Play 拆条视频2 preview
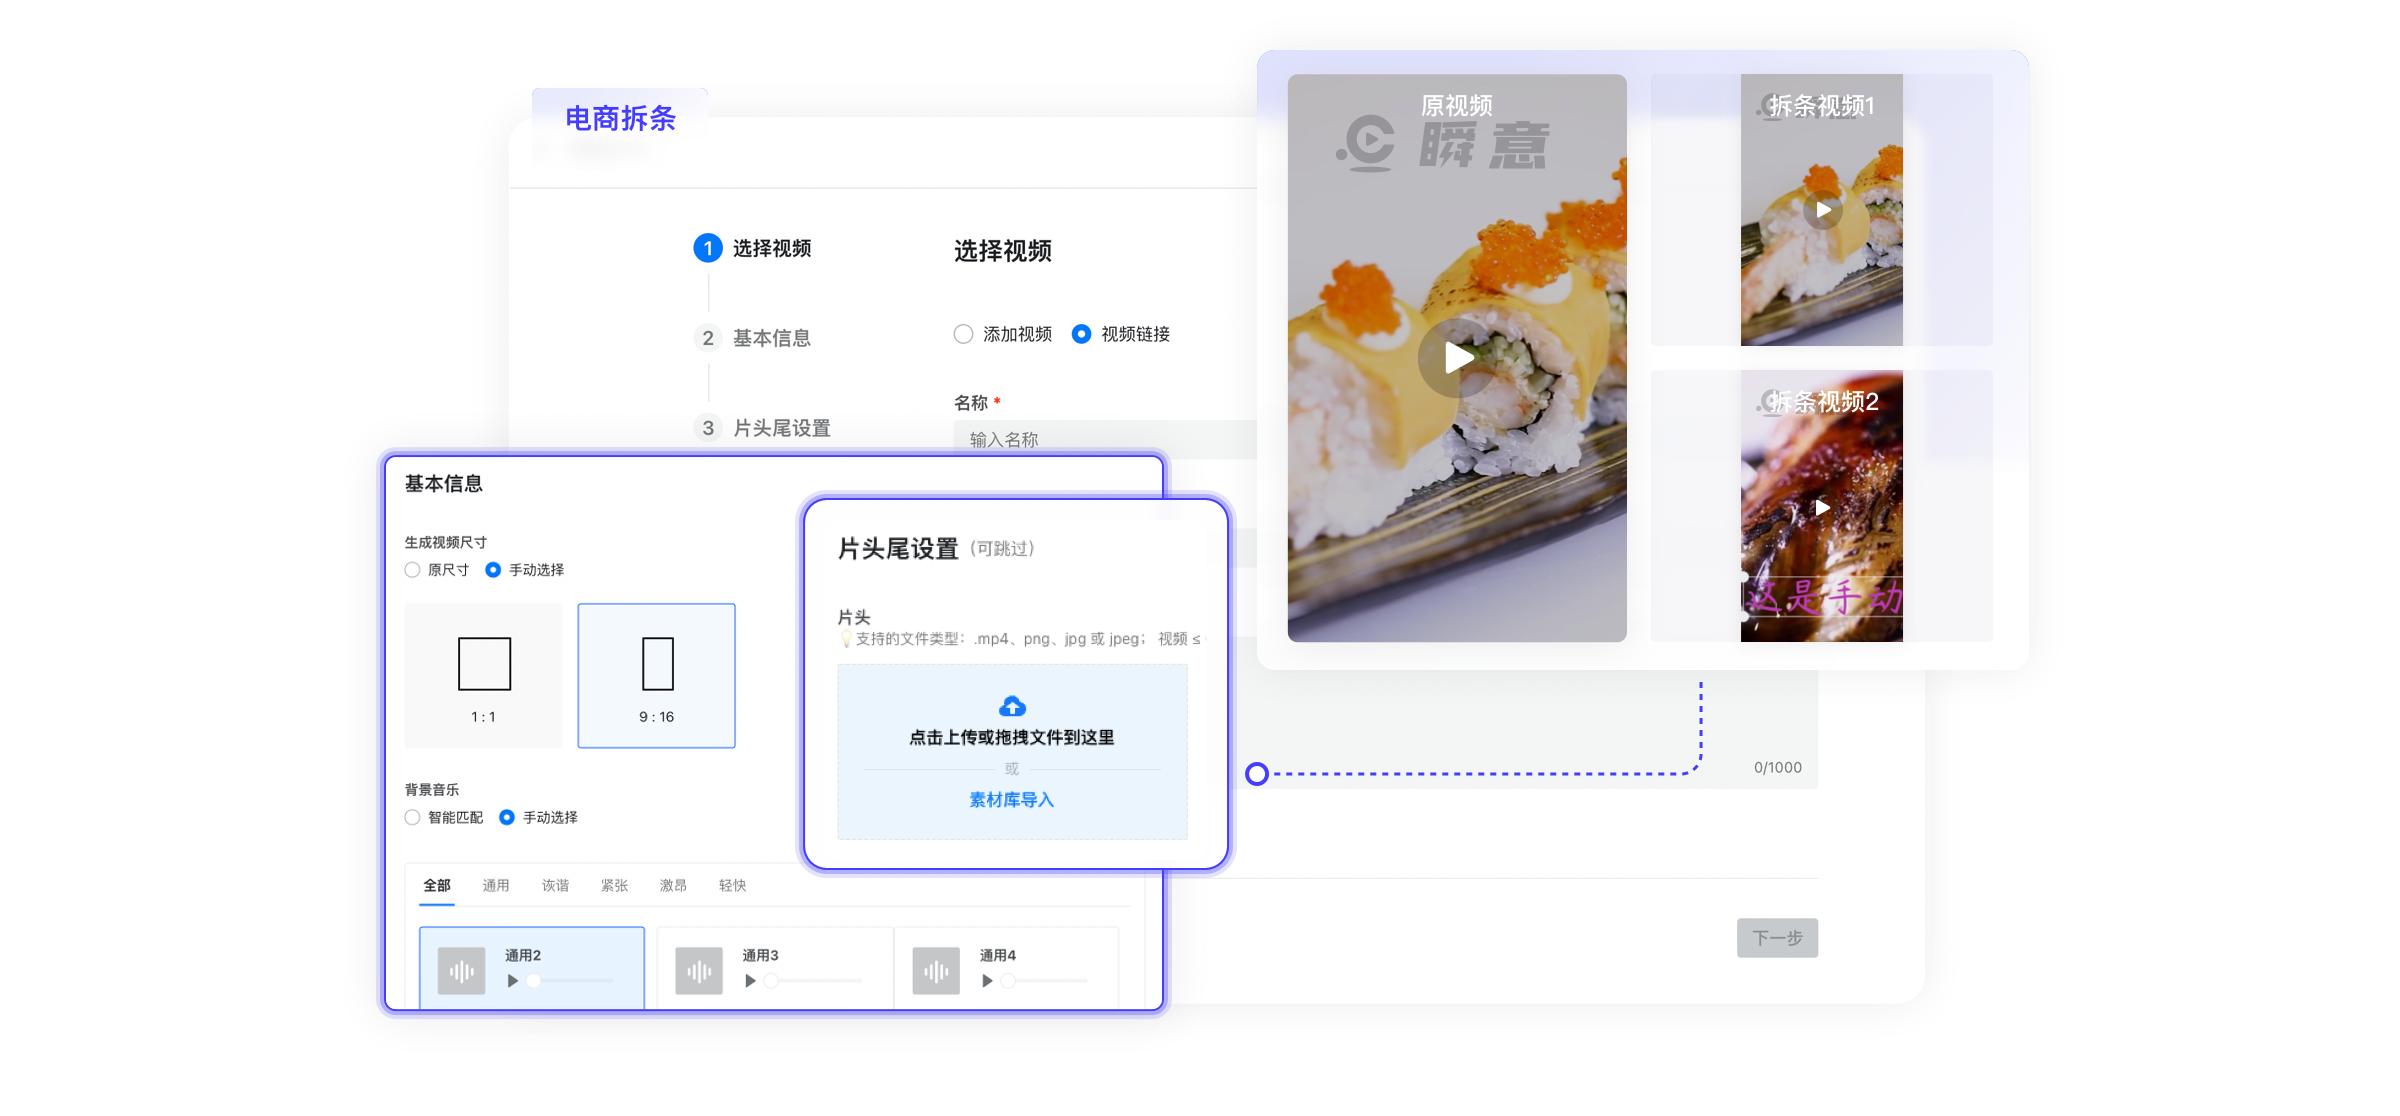The image size is (2400, 1116). (x=1822, y=507)
